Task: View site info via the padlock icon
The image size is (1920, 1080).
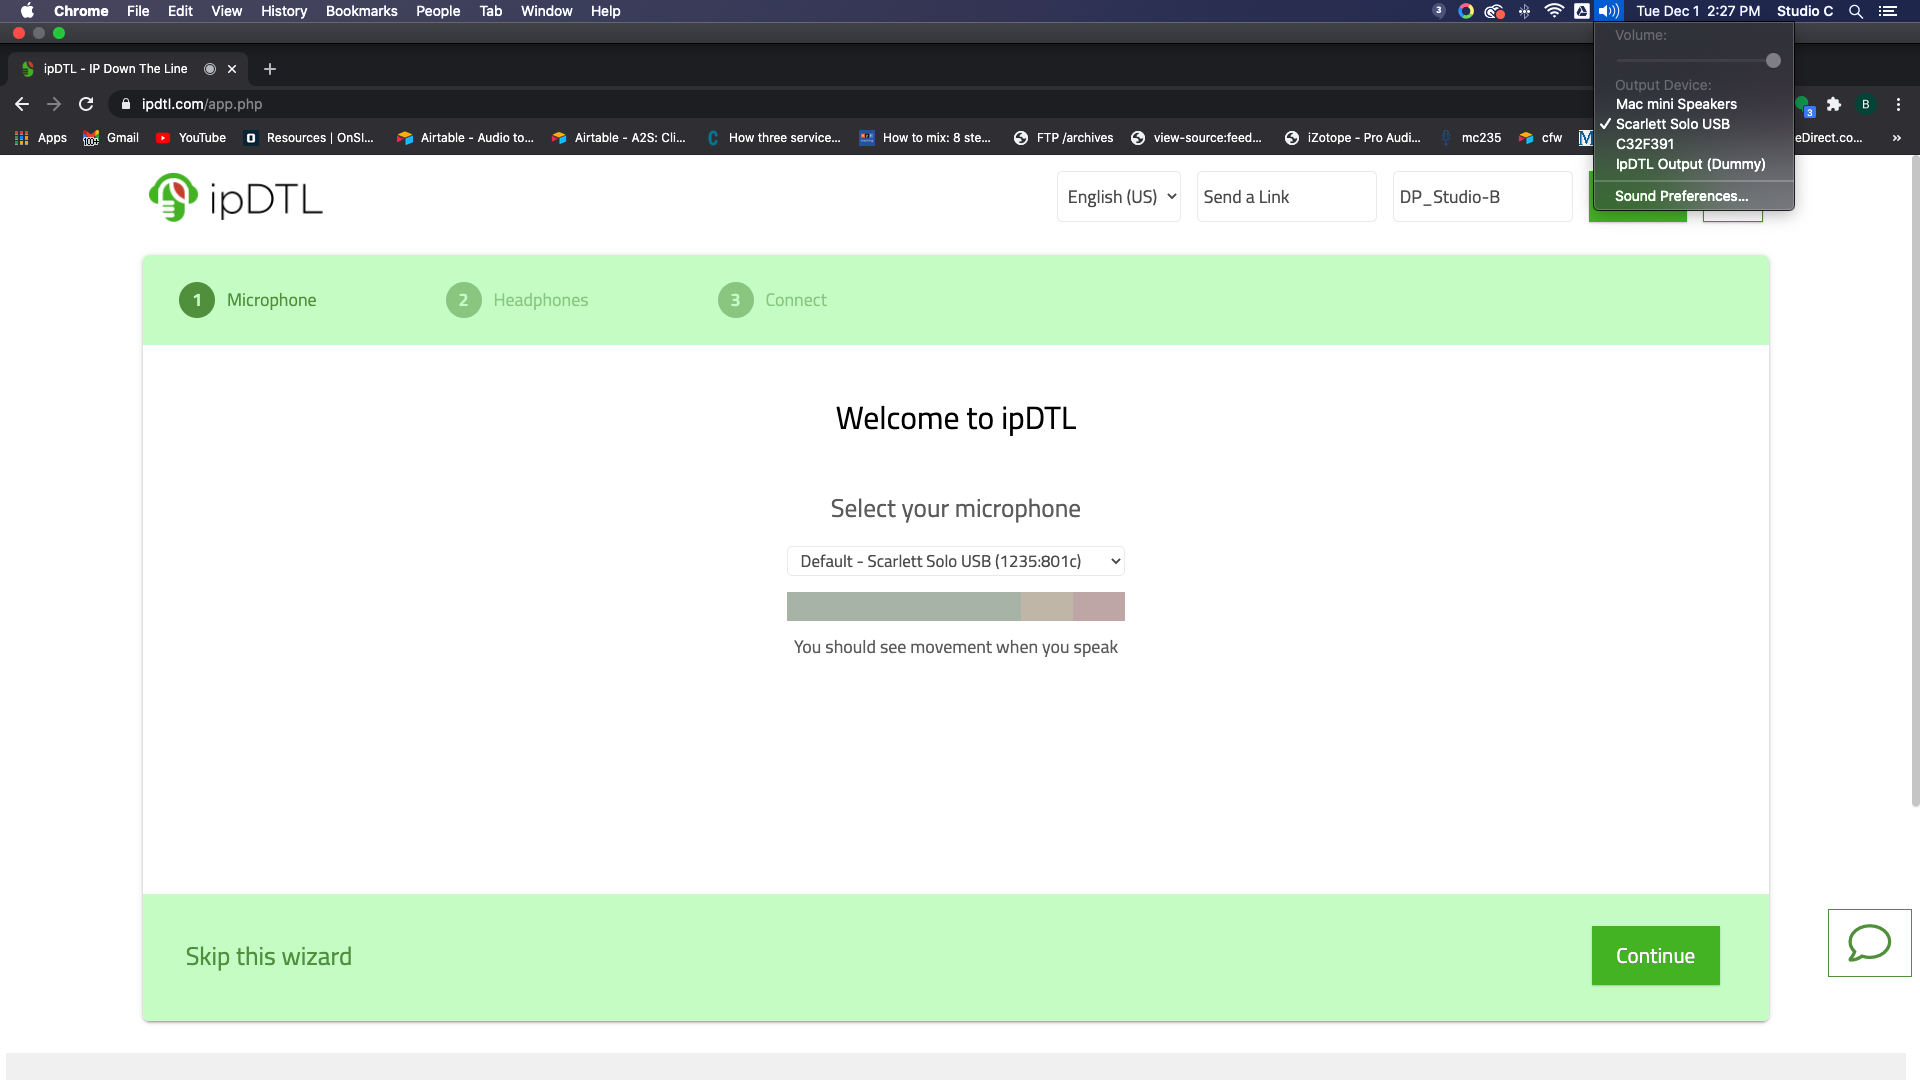Action: pyautogui.click(x=125, y=104)
